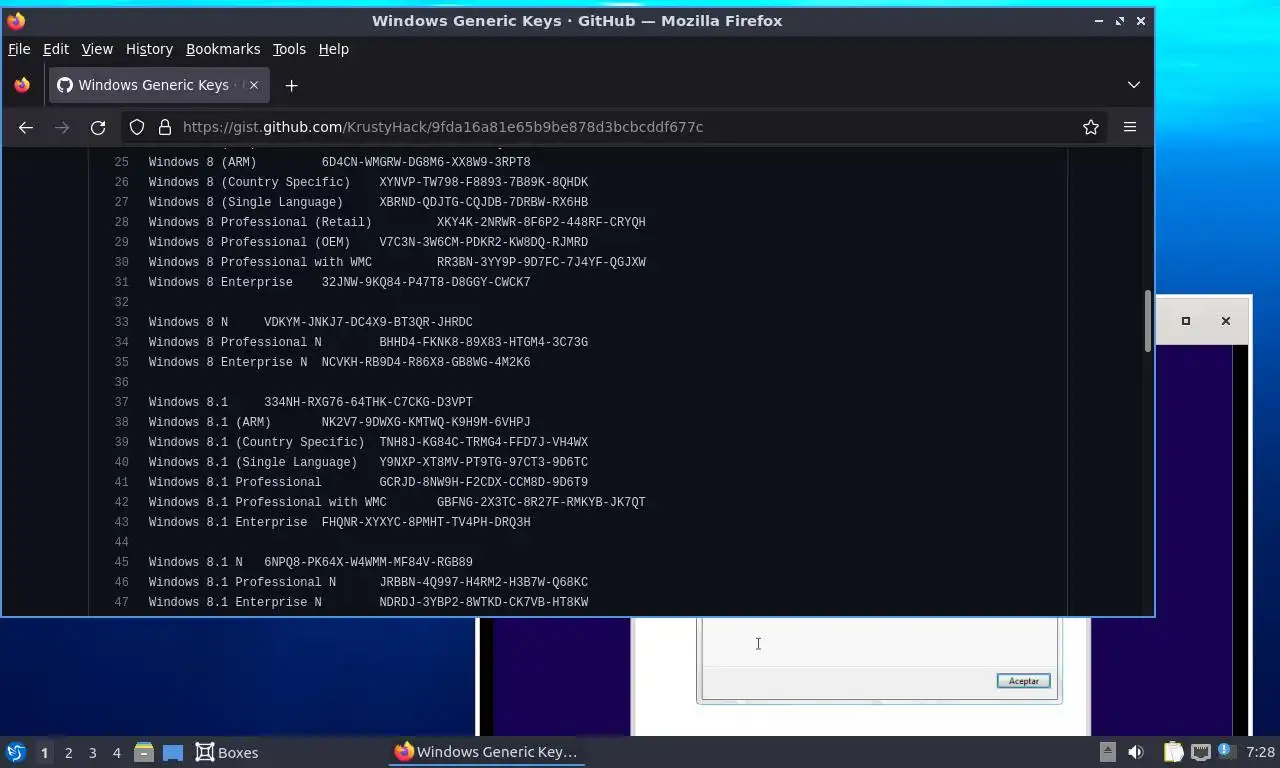Click the Windows 8 (Country Specific) line
1280x768 pixels.
tap(368, 182)
